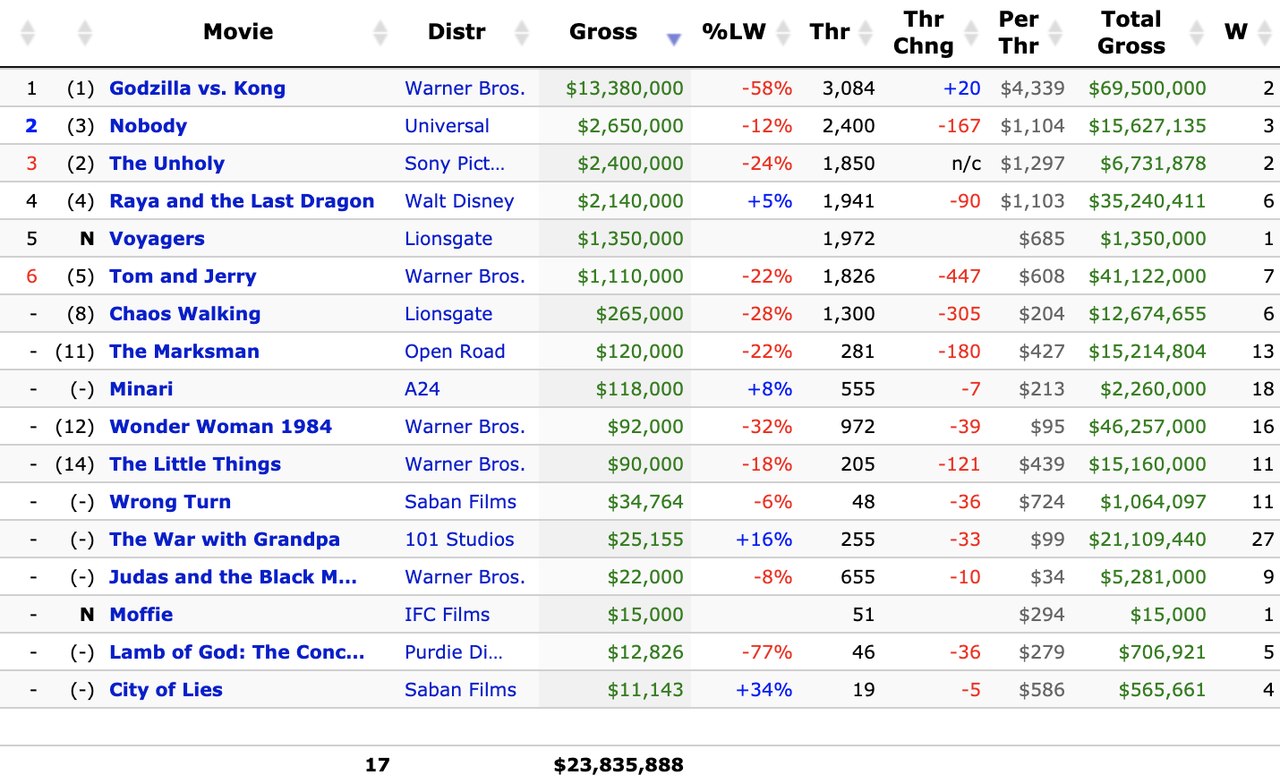
Task: Open Lionsgate link in Voyagers row
Action: point(448,239)
